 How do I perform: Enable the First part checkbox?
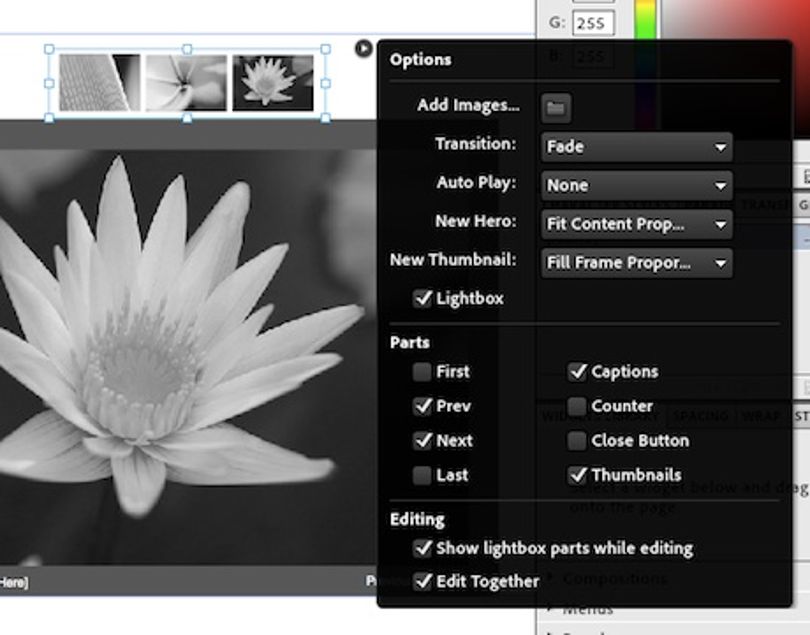[x=422, y=372]
